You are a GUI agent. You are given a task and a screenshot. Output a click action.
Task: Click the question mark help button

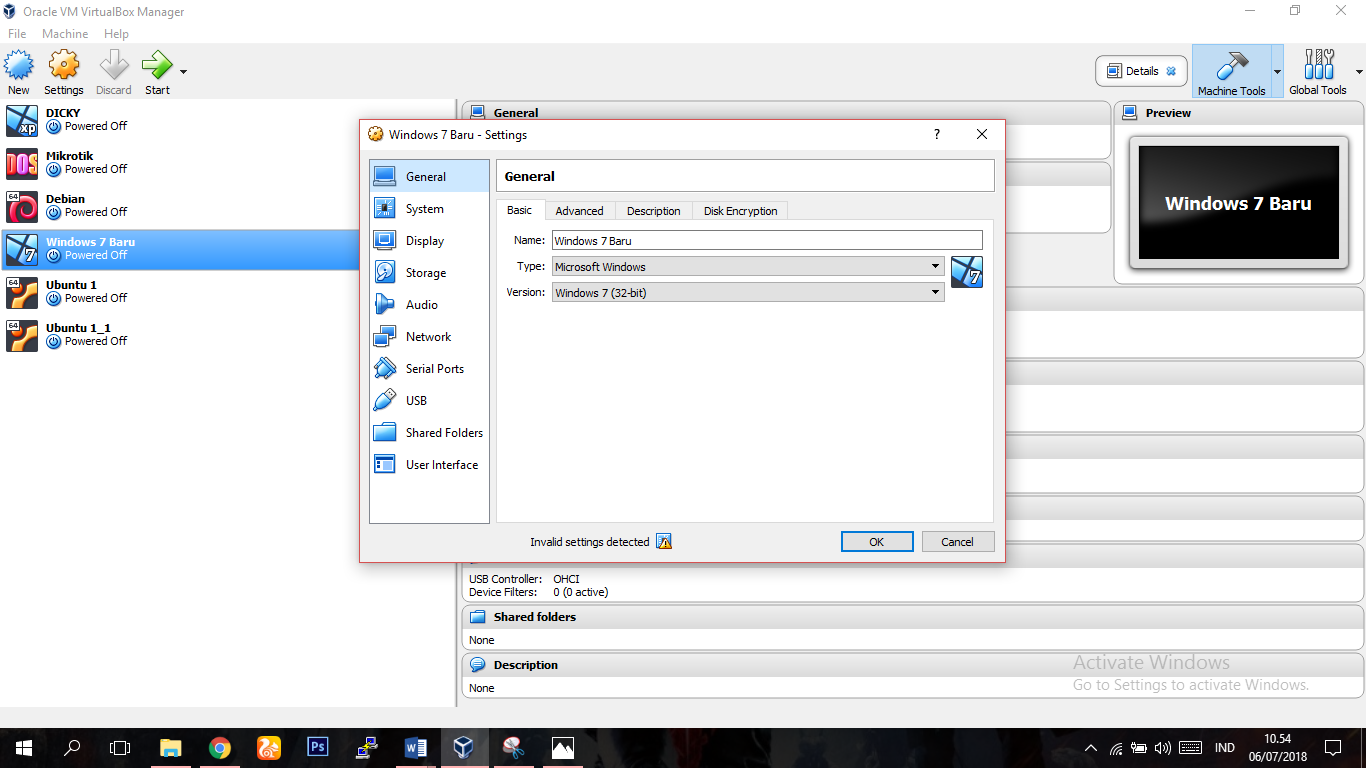coord(937,134)
